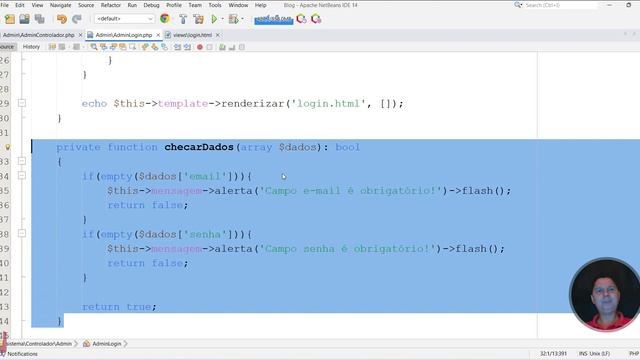The height and width of the screenshot is (360, 640).
Task: Click the Save All toolbar icon
Action: pos(40,19)
